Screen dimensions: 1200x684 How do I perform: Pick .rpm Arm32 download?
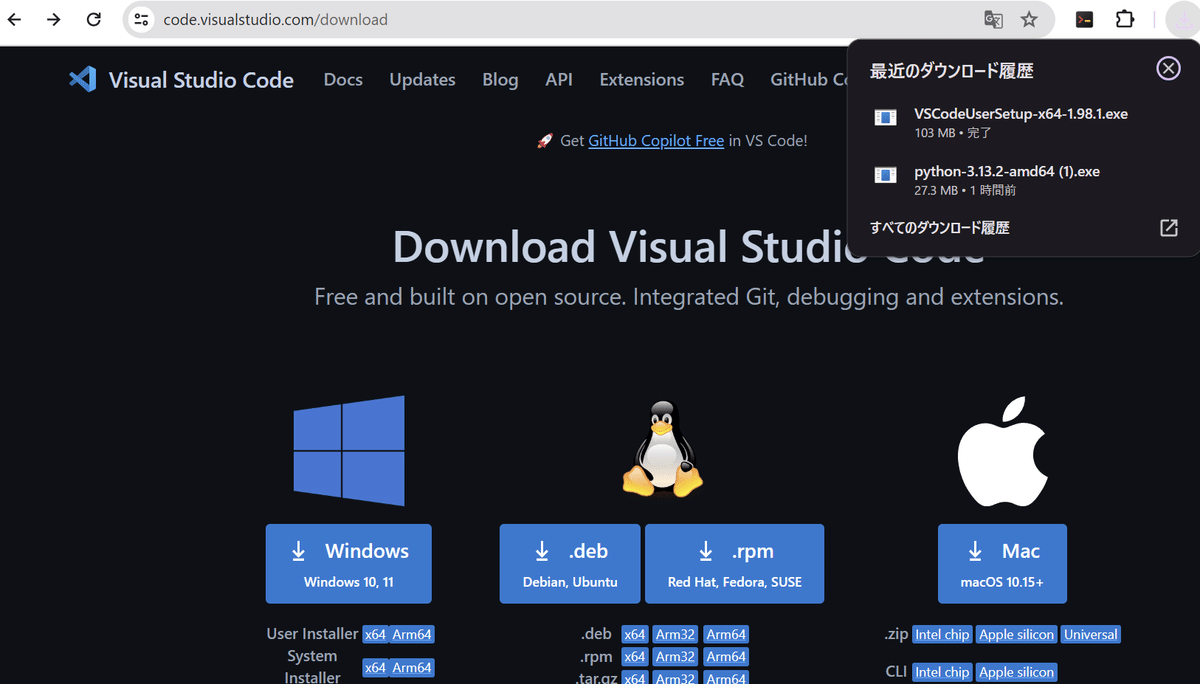[x=675, y=657]
